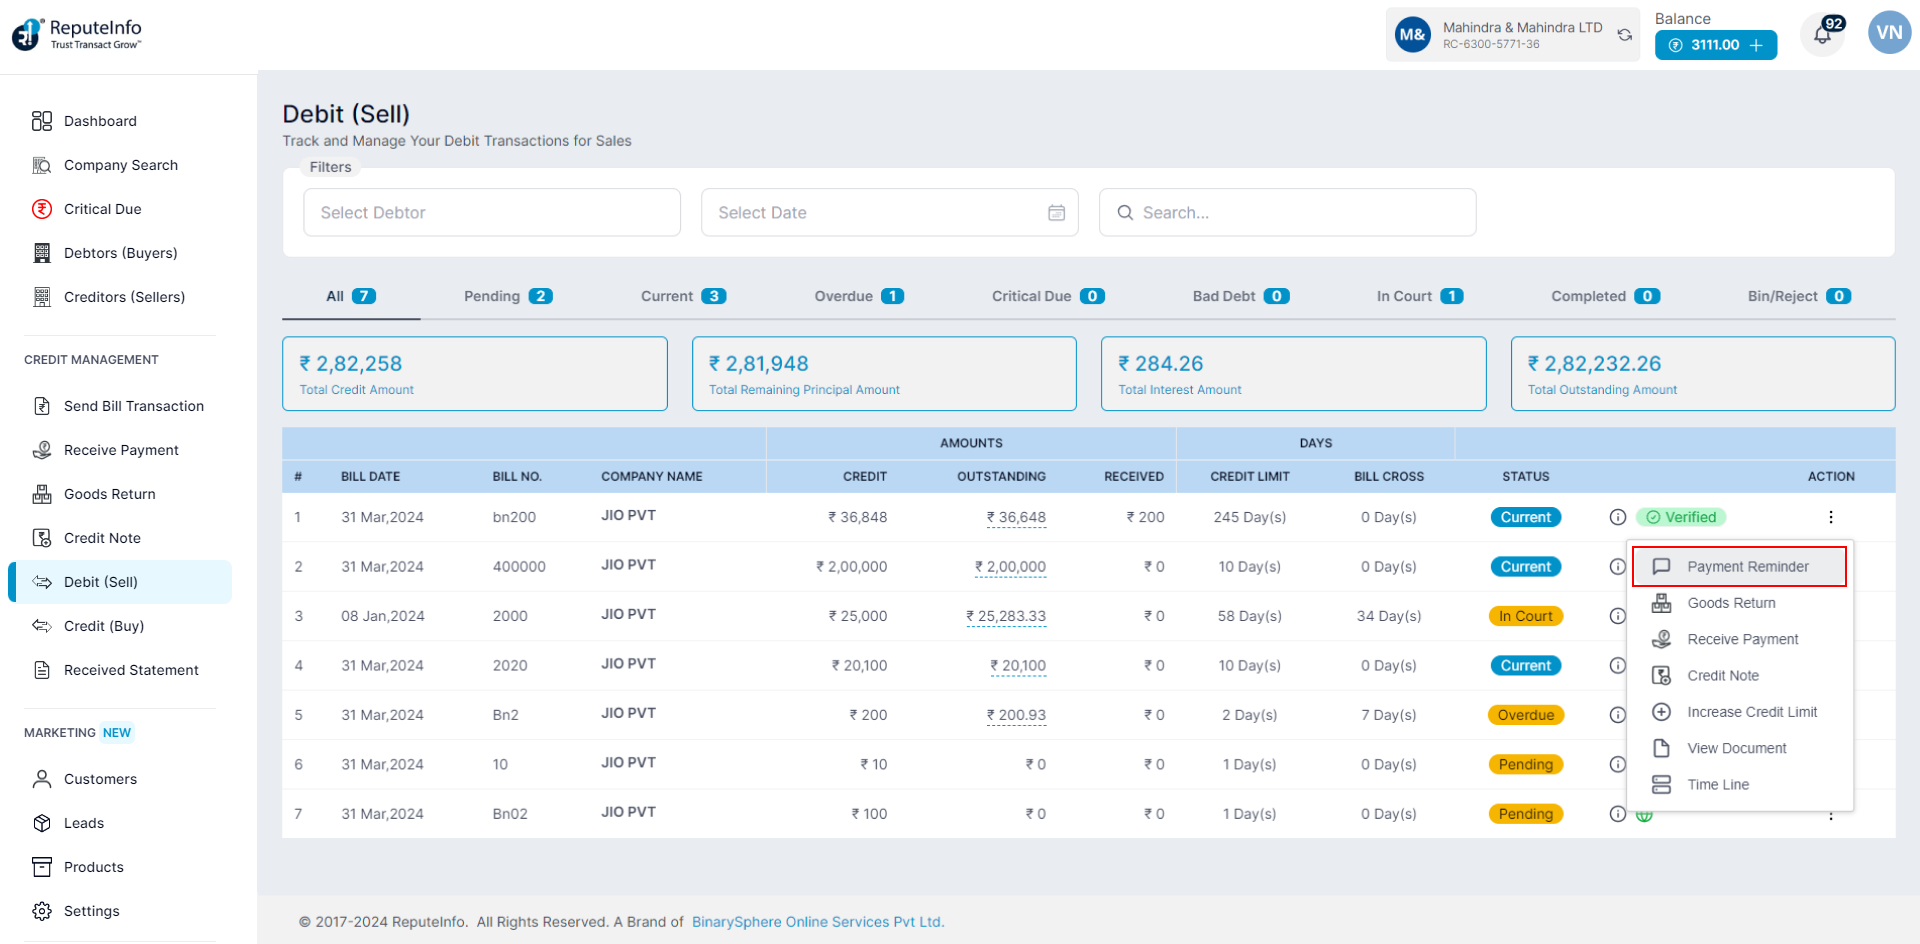Open the three-dot action menu for bill bn200
Image resolution: width=1920 pixels, height=944 pixels.
(1830, 517)
